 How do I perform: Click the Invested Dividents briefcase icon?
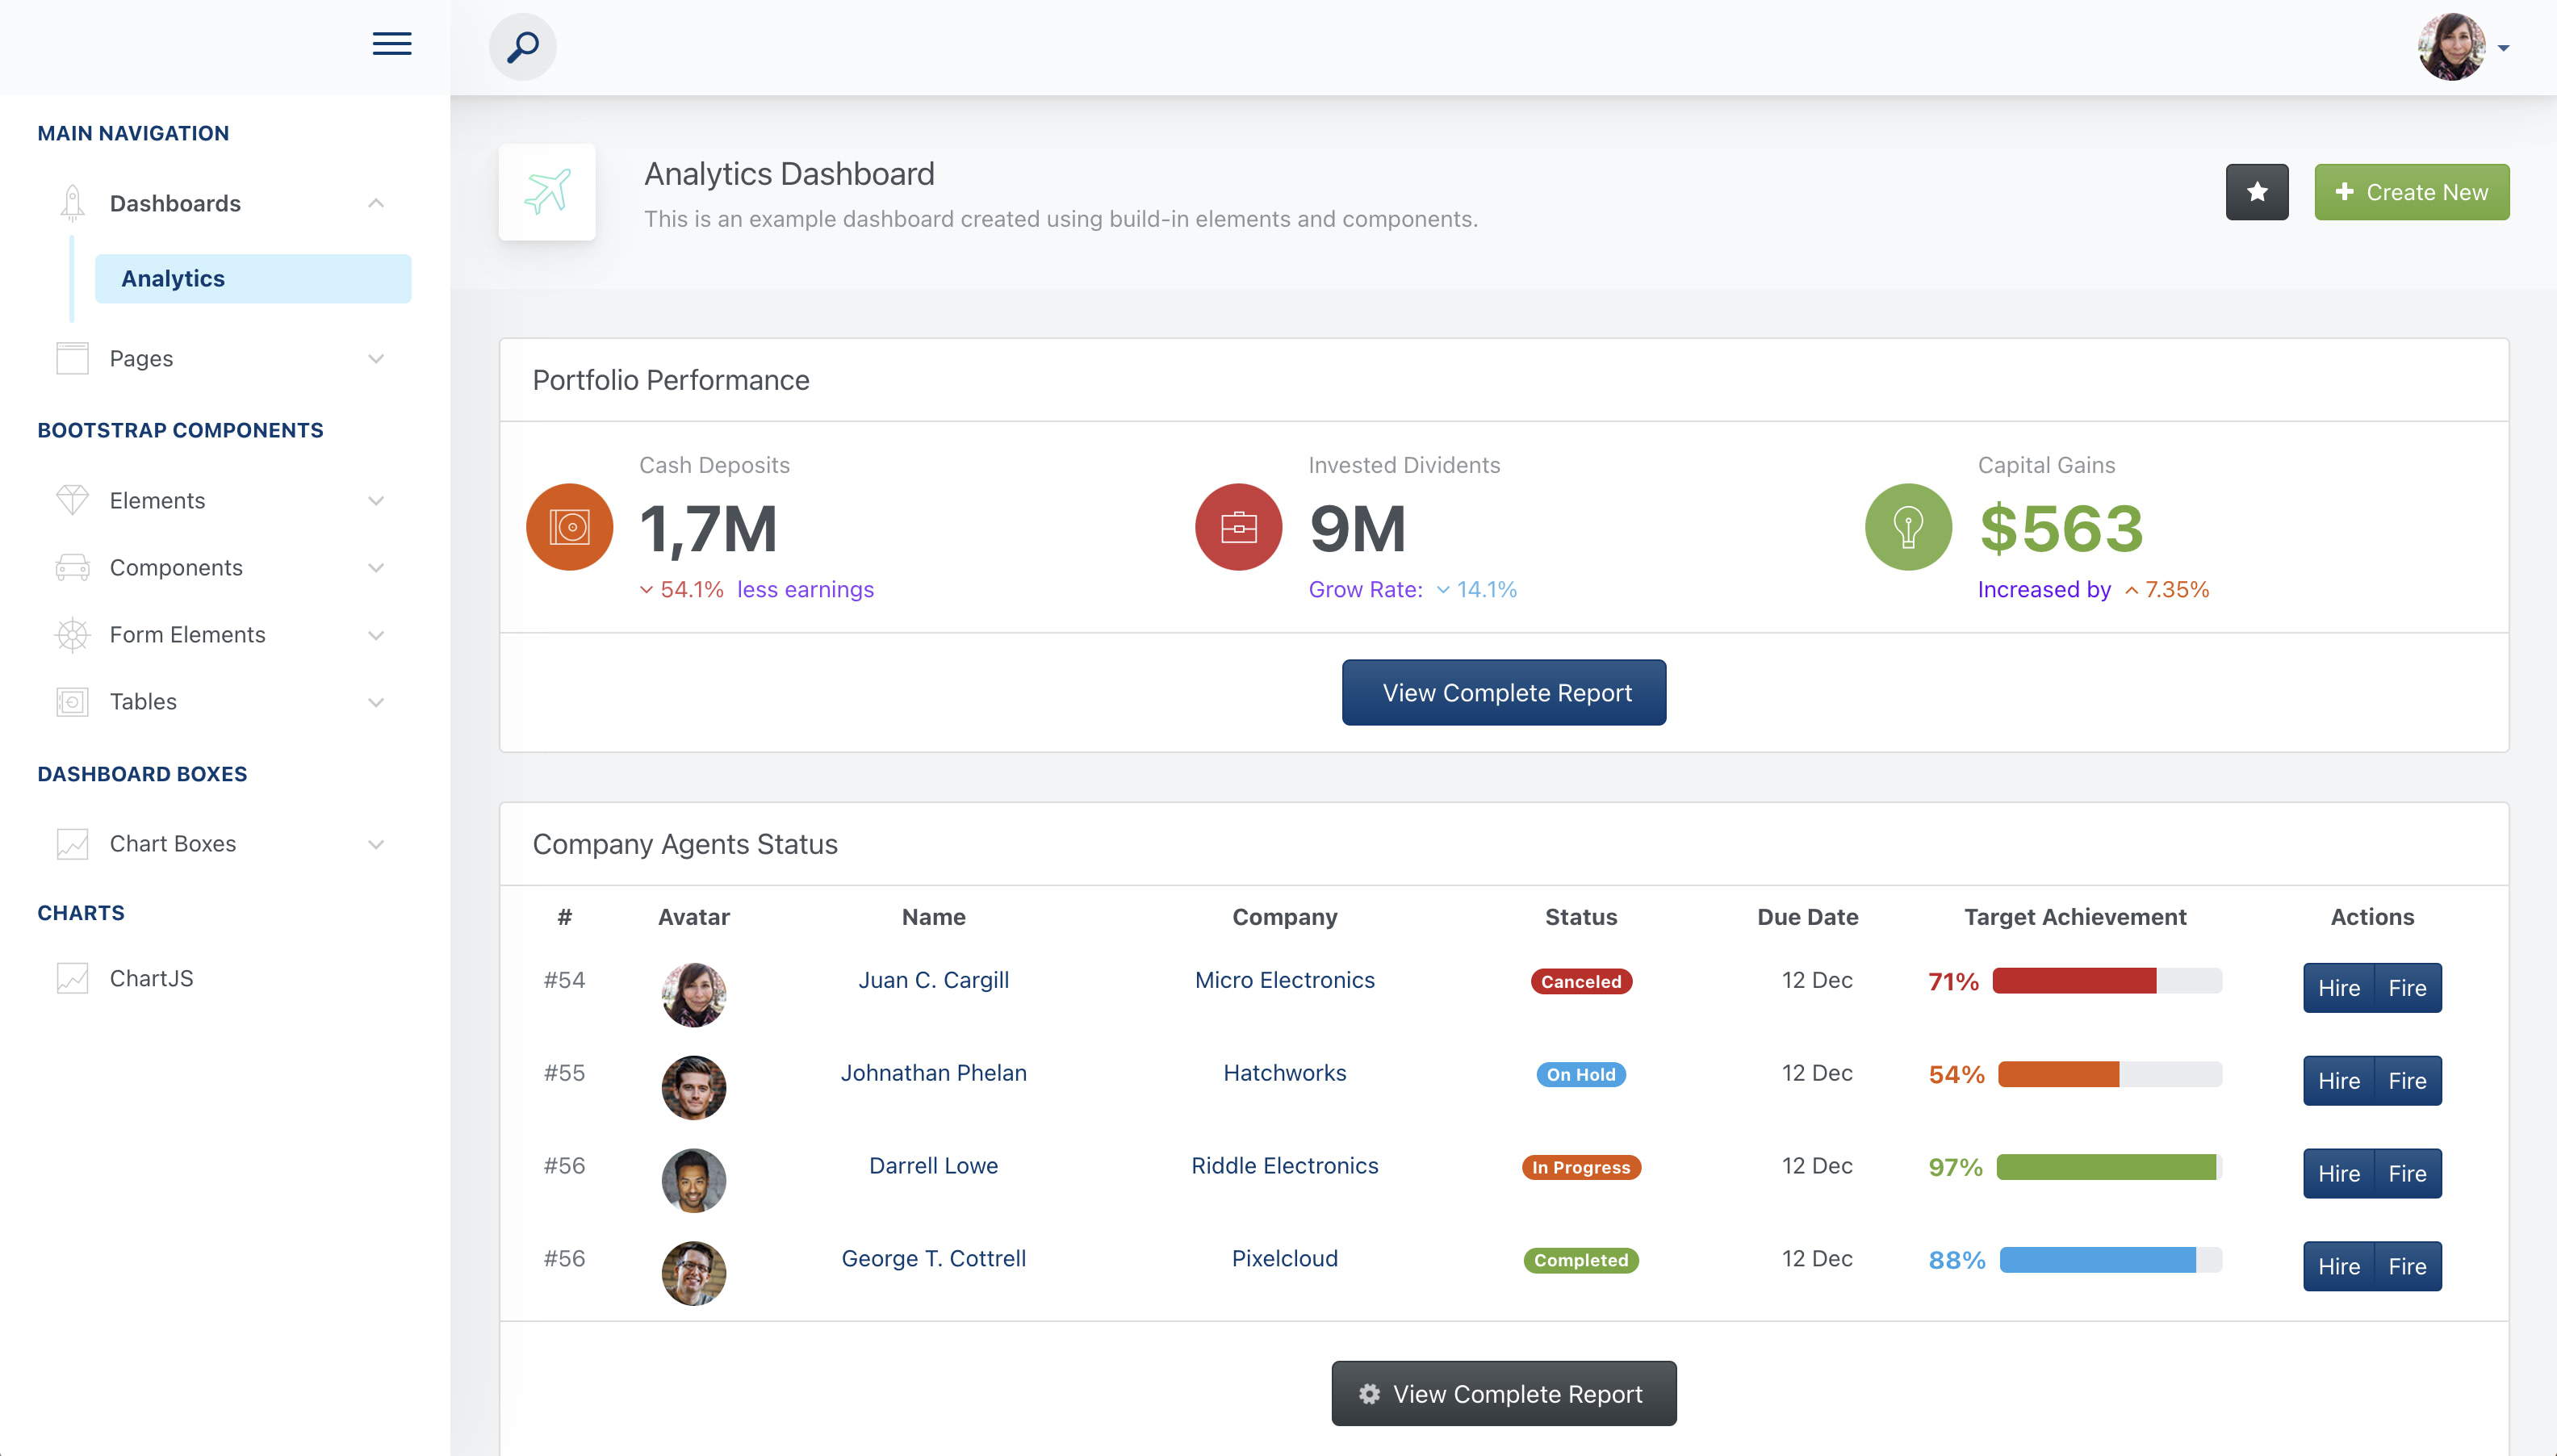pyautogui.click(x=1238, y=527)
